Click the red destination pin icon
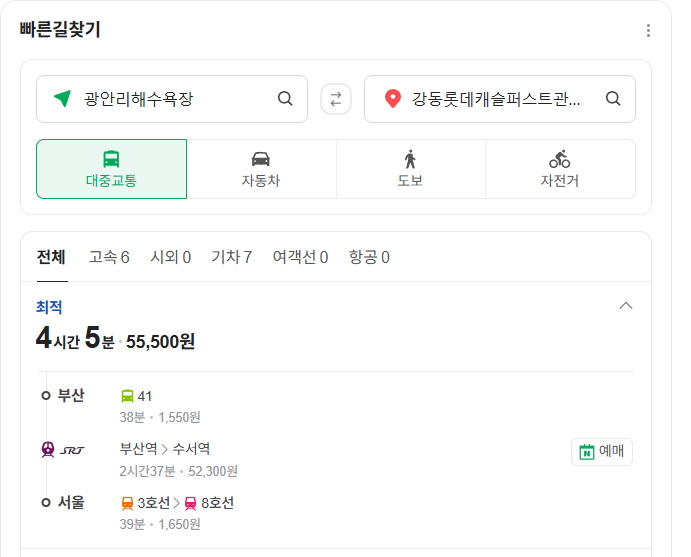Image resolution: width=691 pixels, height=557 pixels. coord(393,98)
